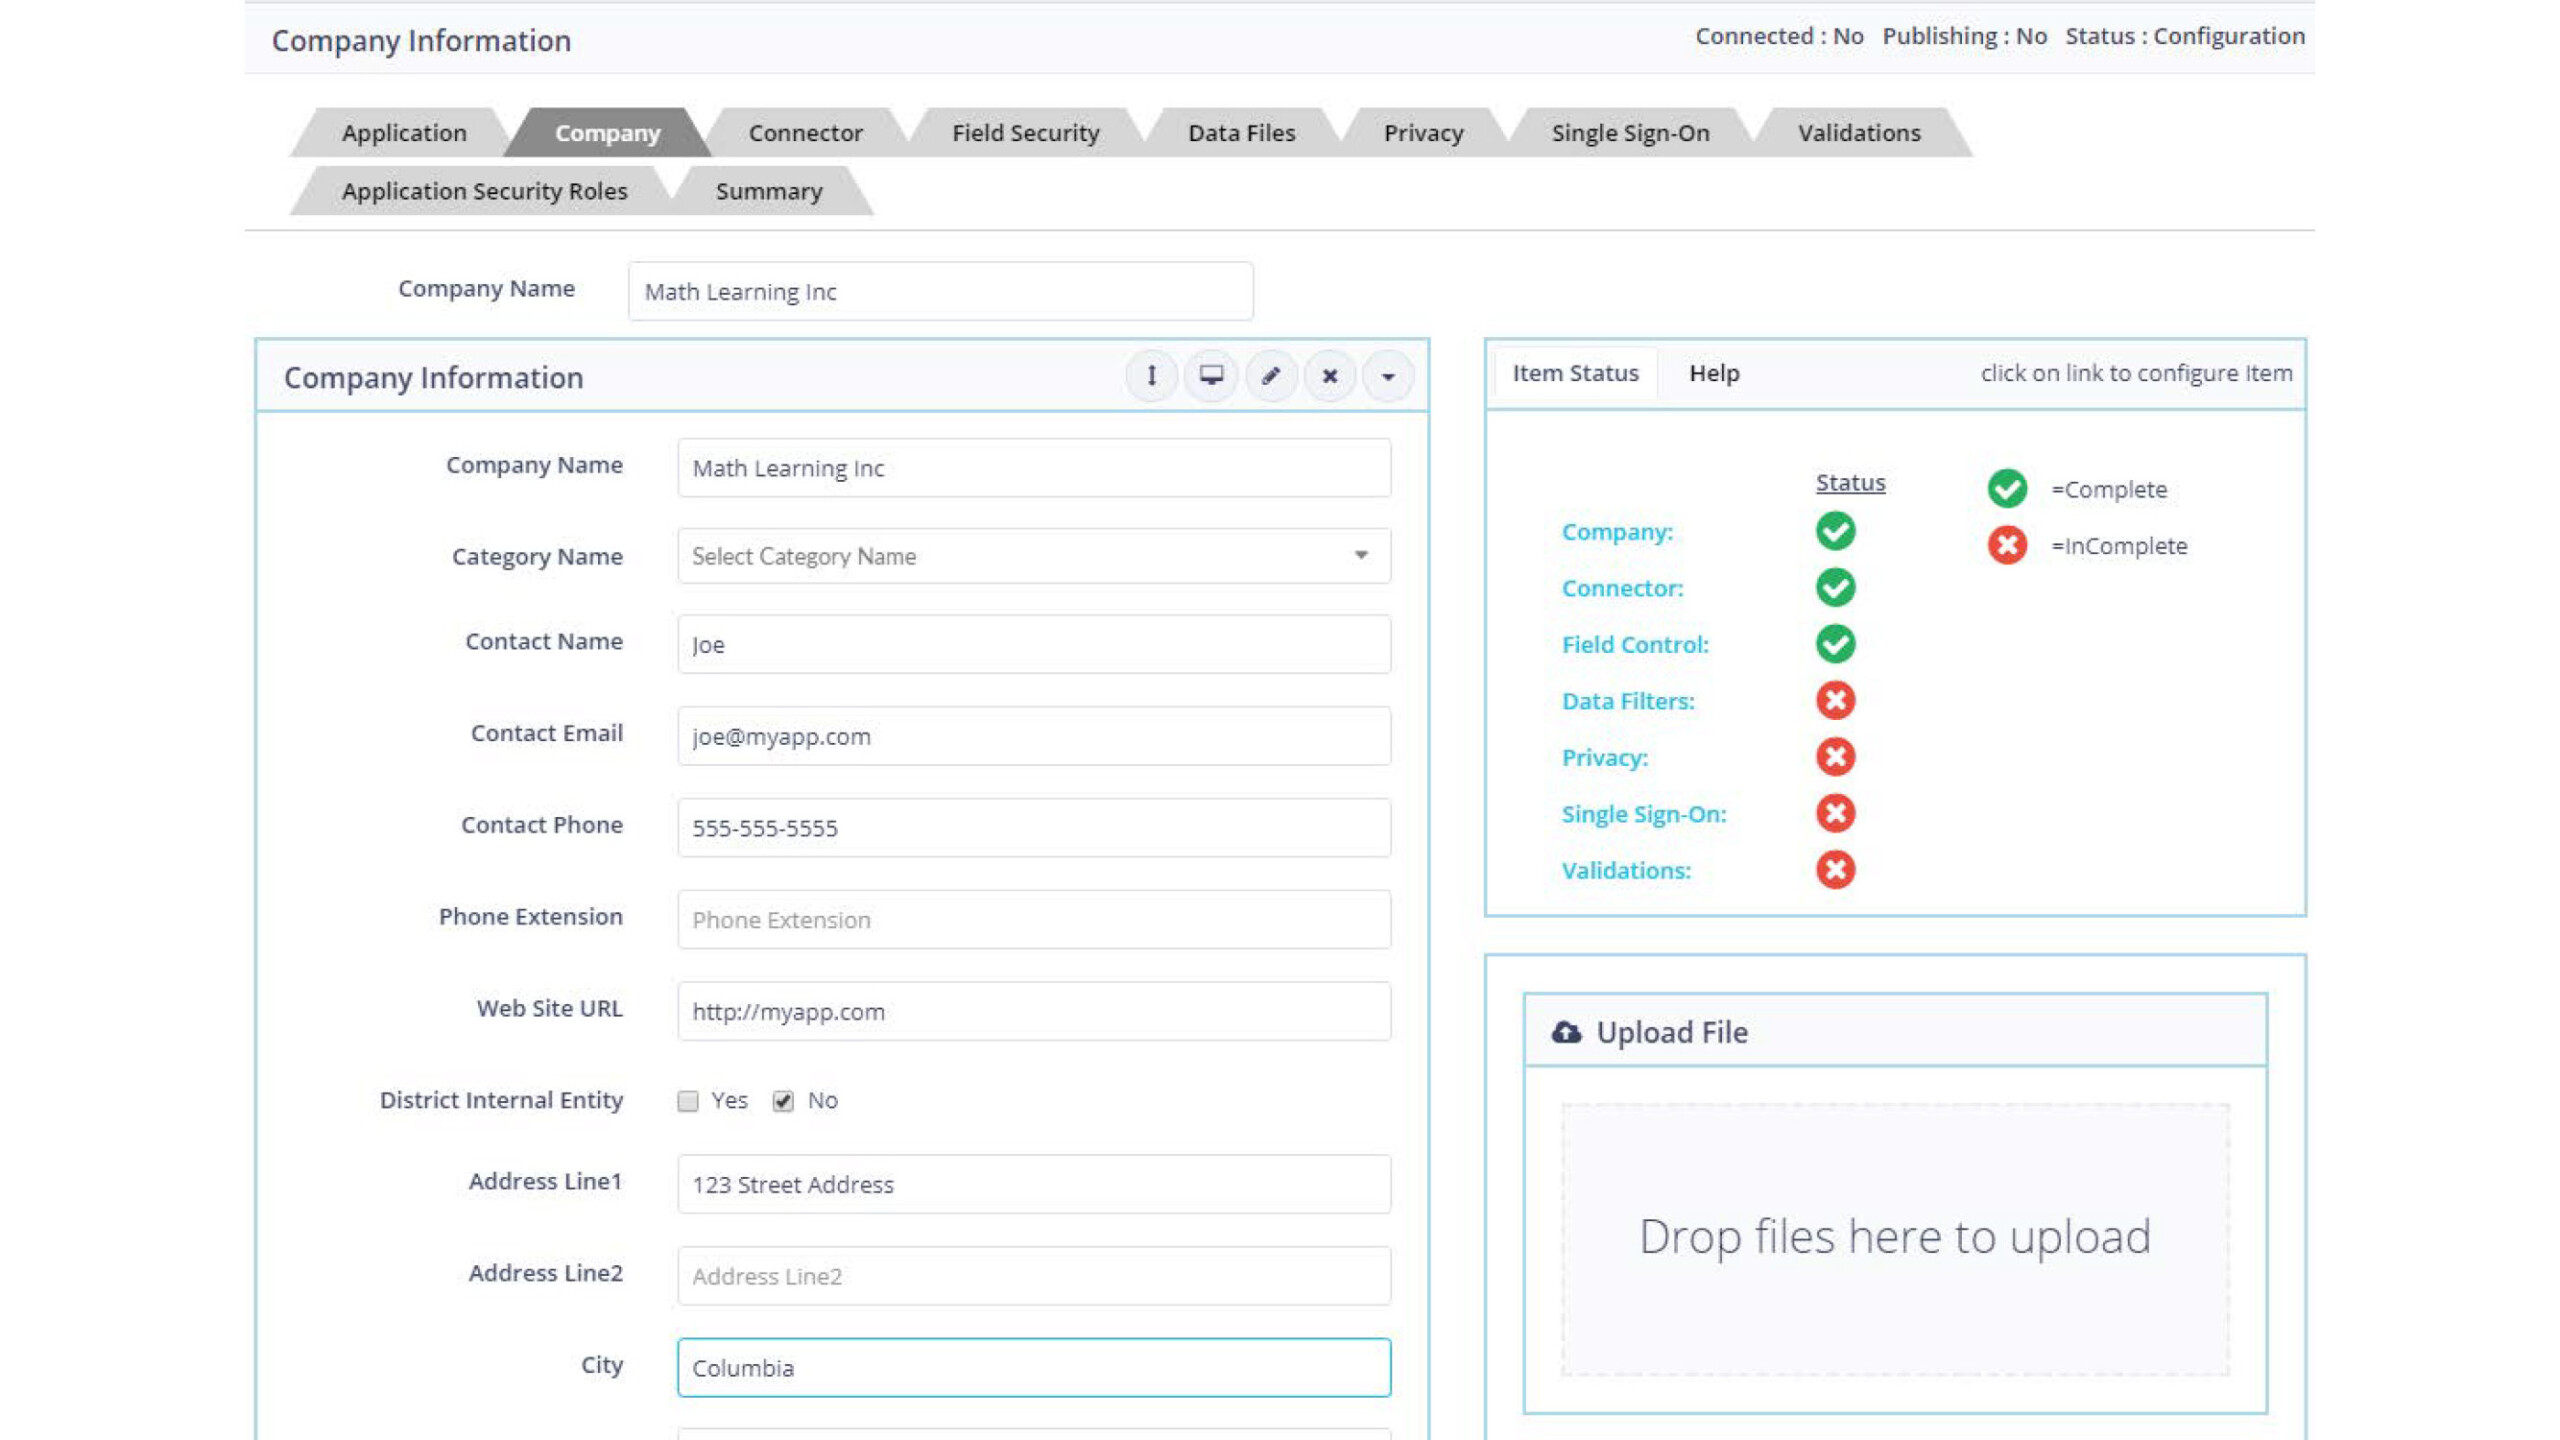This screenshot has width=2560, height=1440.
Task: Switch to the Application tab
Action: (x=404, y=133)
